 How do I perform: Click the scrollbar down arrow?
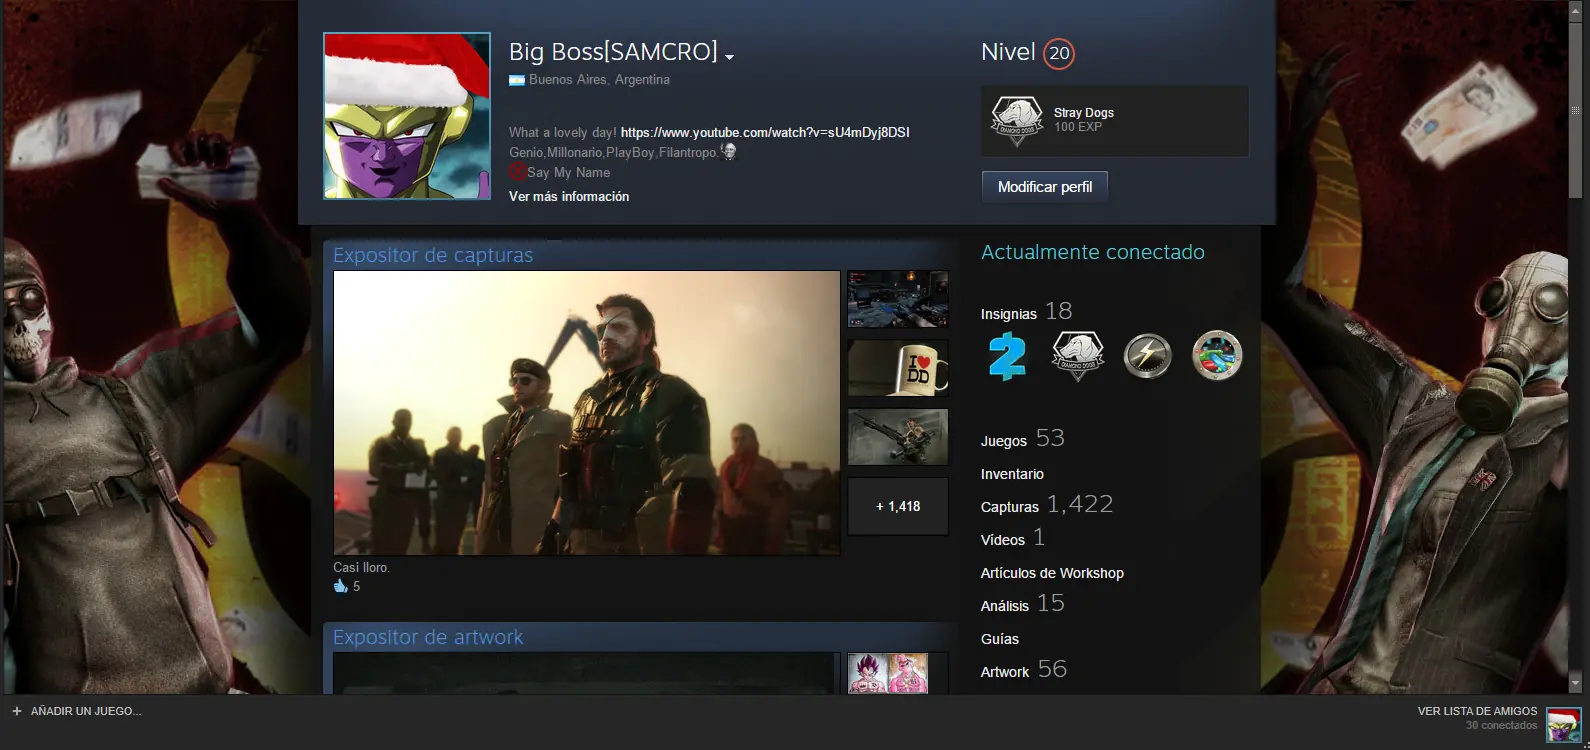(1575, 684)
